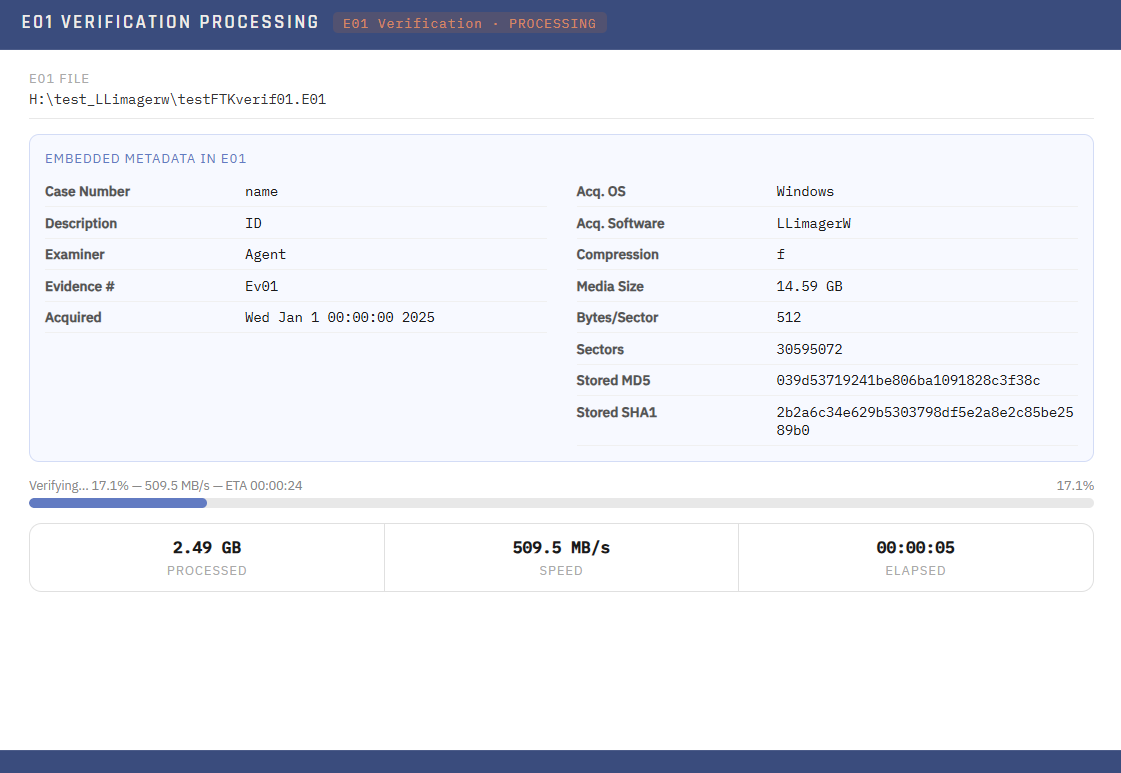Click the 'PROCESSED' stat label
1121x773 pixels.
coord(207,571)
